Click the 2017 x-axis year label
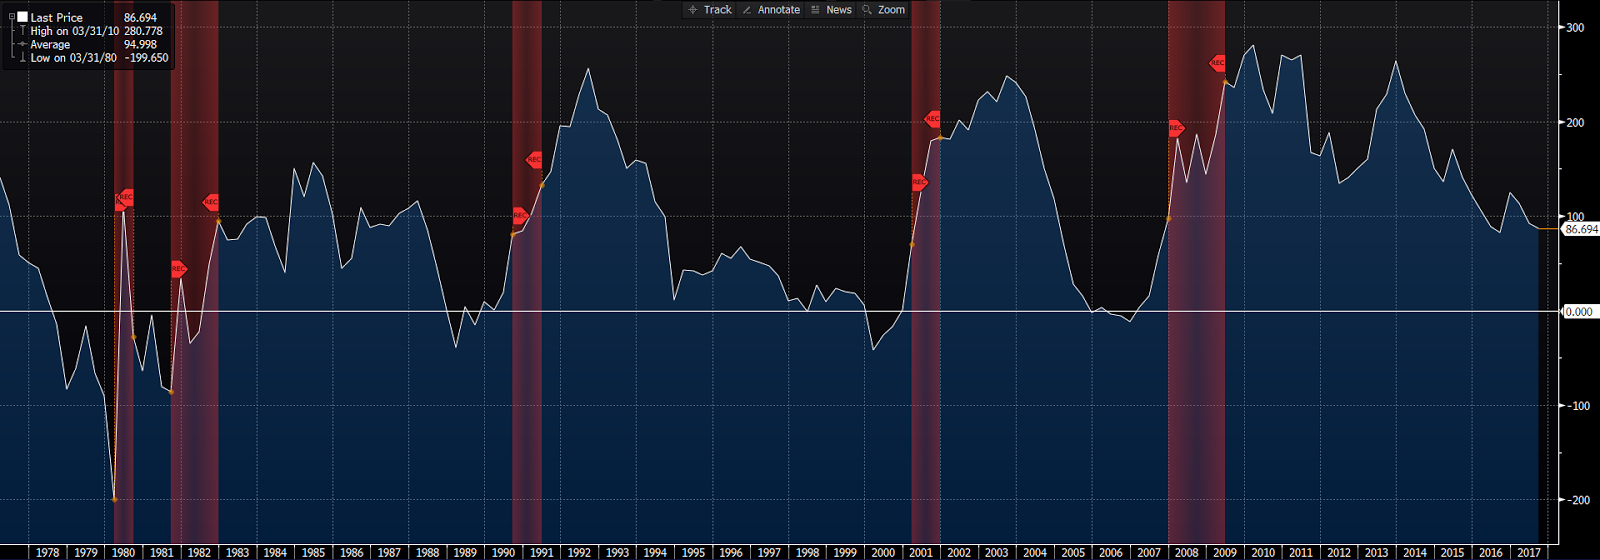1600x560 pixels. click(x=1529, y=552)
